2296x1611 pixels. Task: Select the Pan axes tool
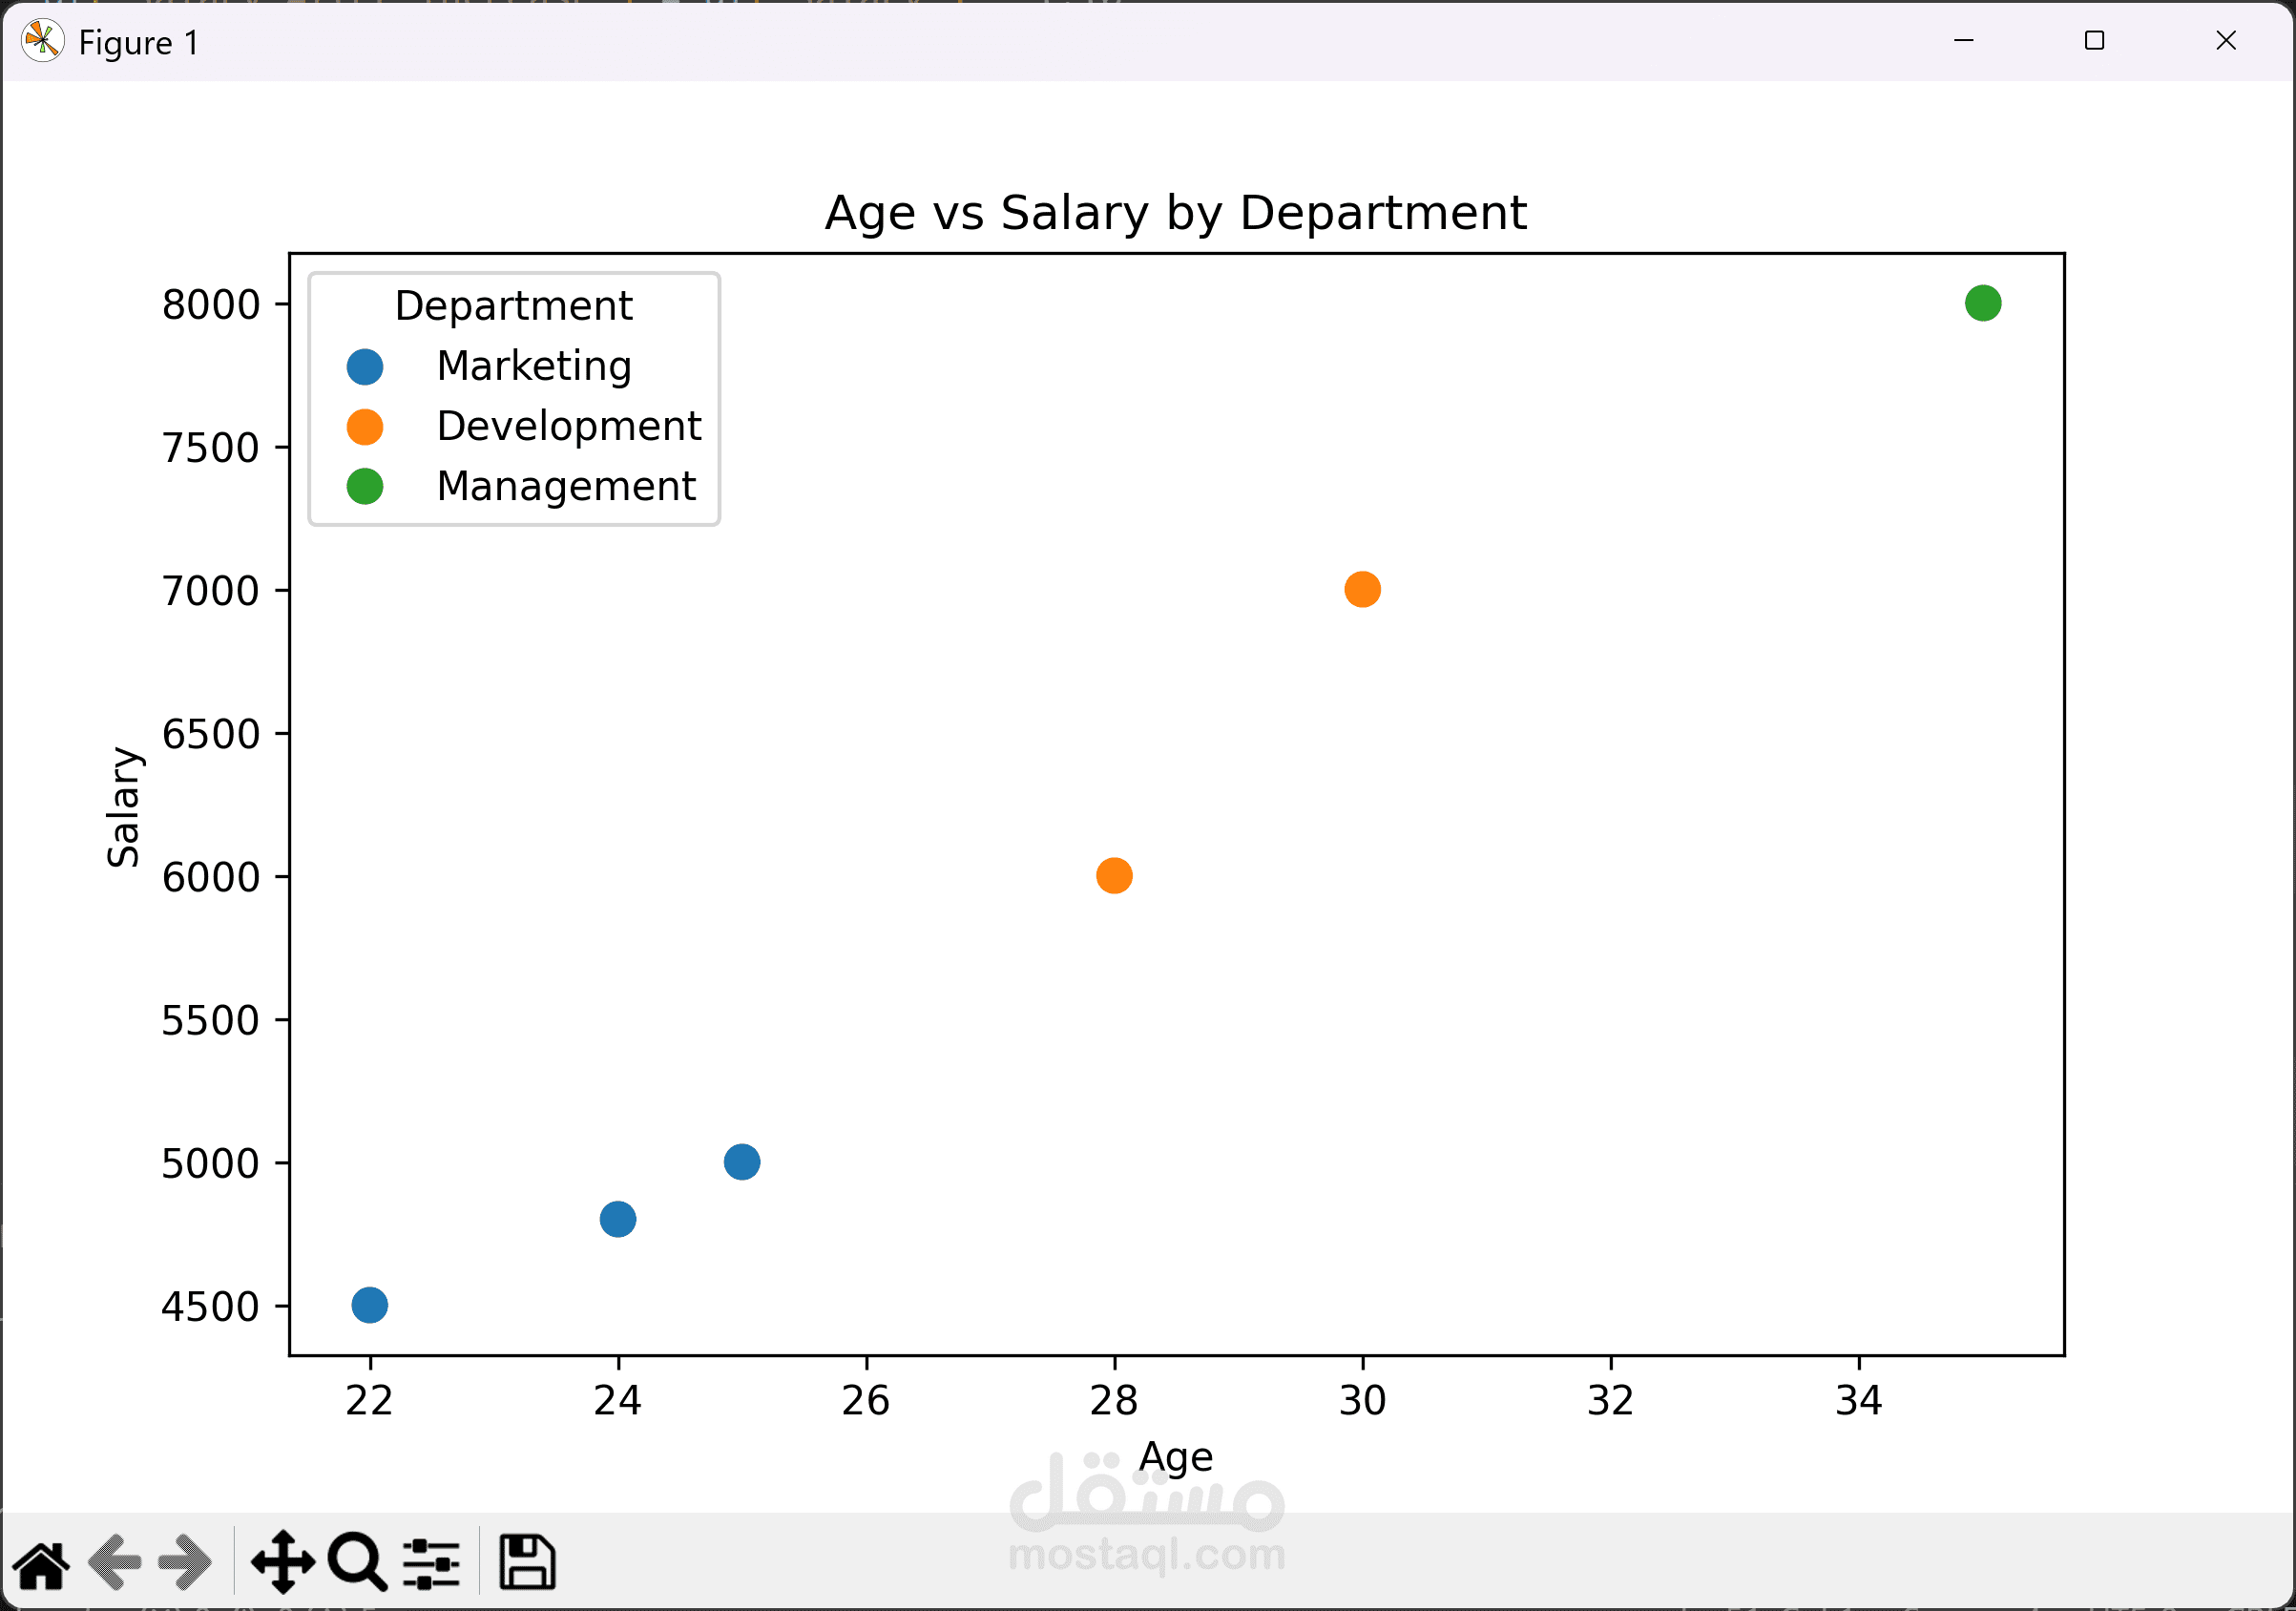283,1562
